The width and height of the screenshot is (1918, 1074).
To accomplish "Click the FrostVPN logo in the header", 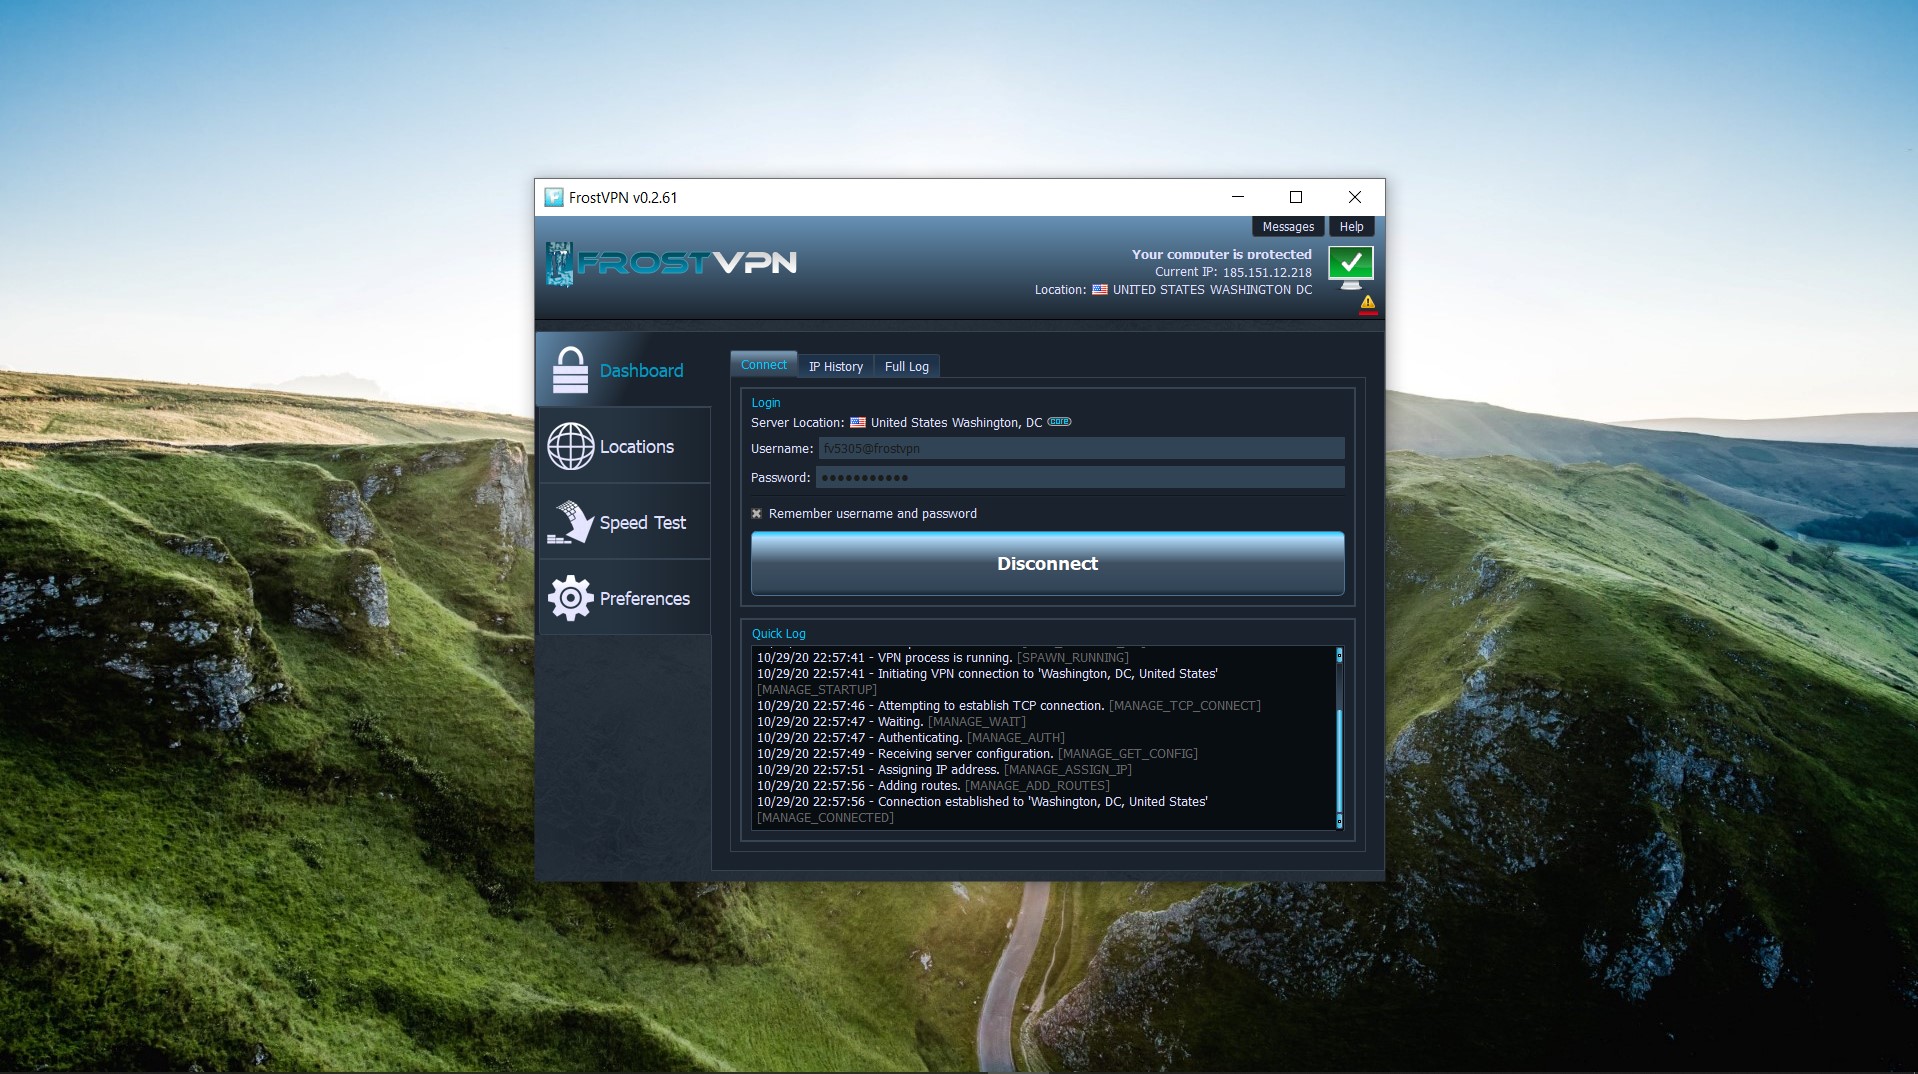I will click(x=671, y=263).
